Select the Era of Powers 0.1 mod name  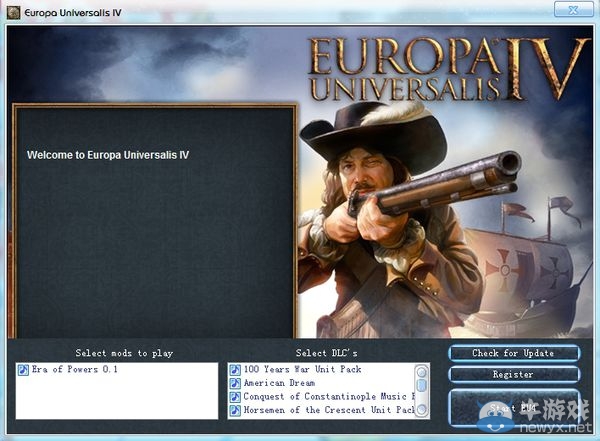coord(75,369)
